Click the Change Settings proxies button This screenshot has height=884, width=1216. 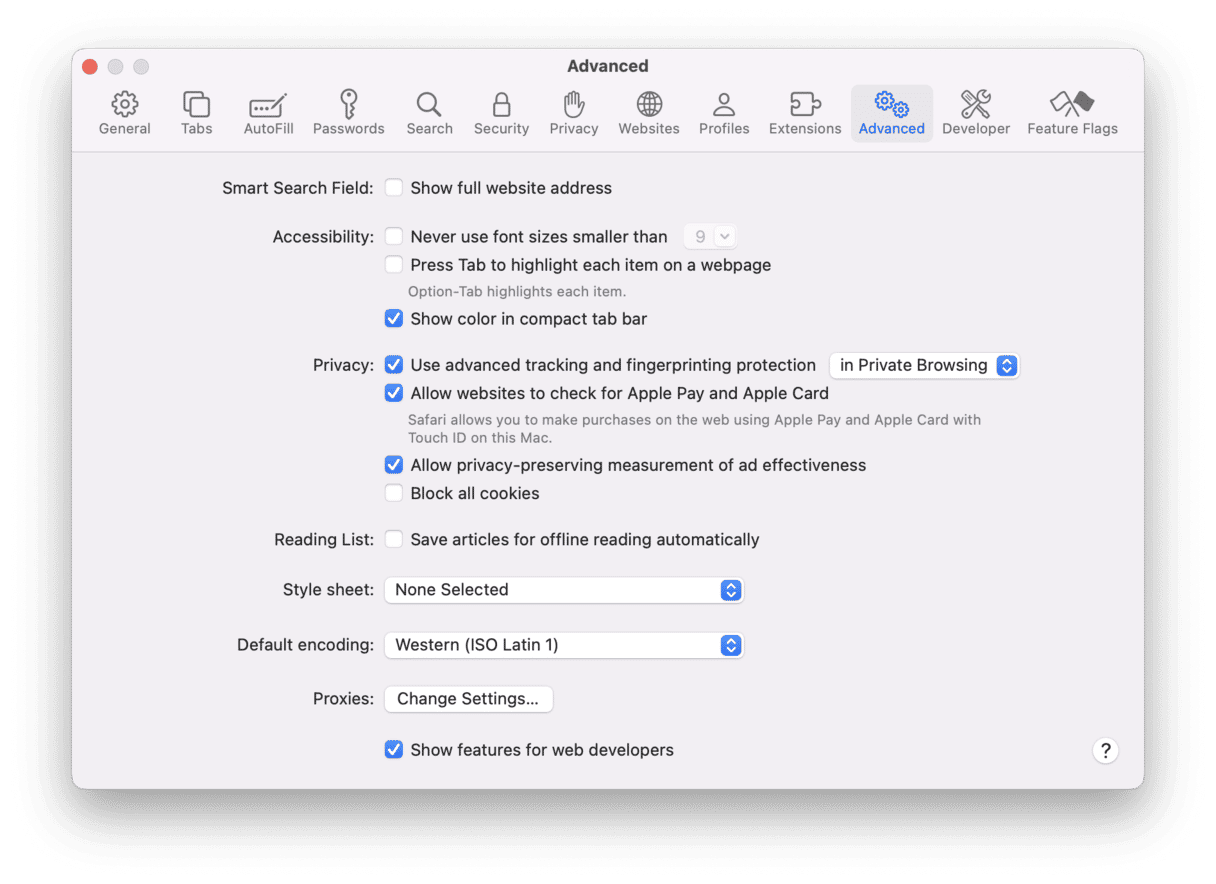click(x=468, y=699)
